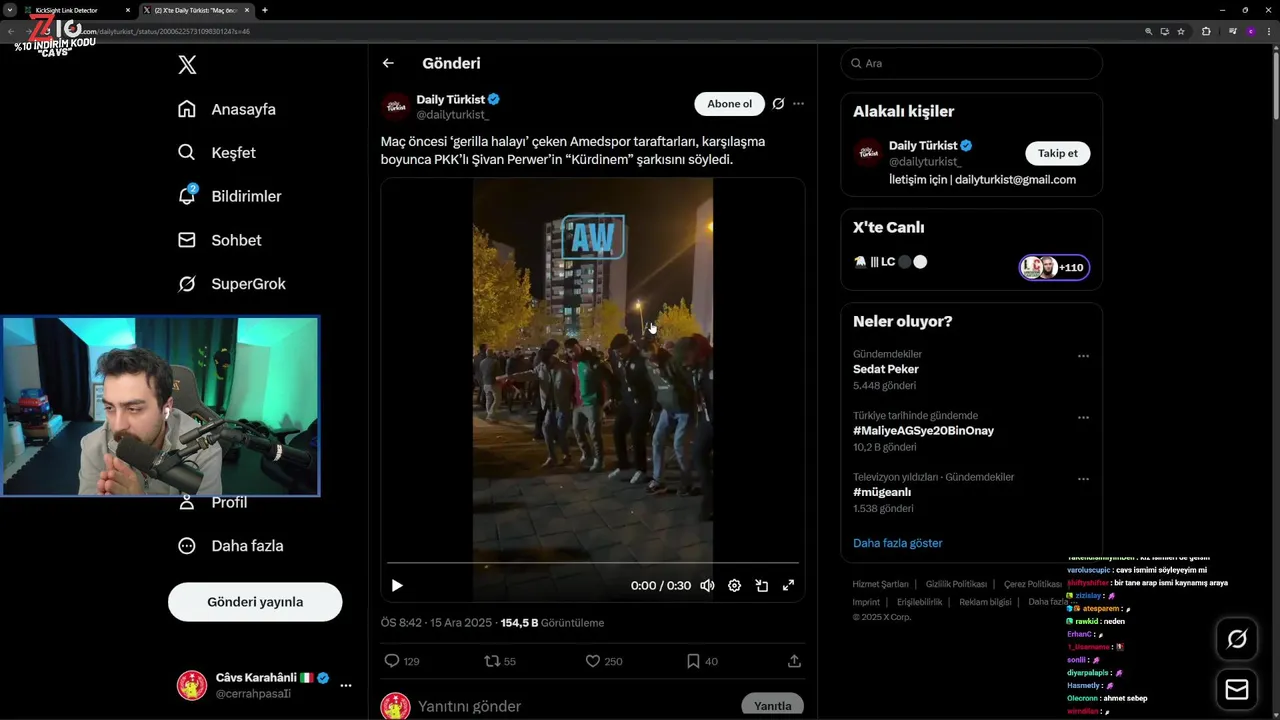This screenshot has height=720, width=1280.
Task: Go to Anasayfa in the sidebar
Action: [x=226, y=109]
